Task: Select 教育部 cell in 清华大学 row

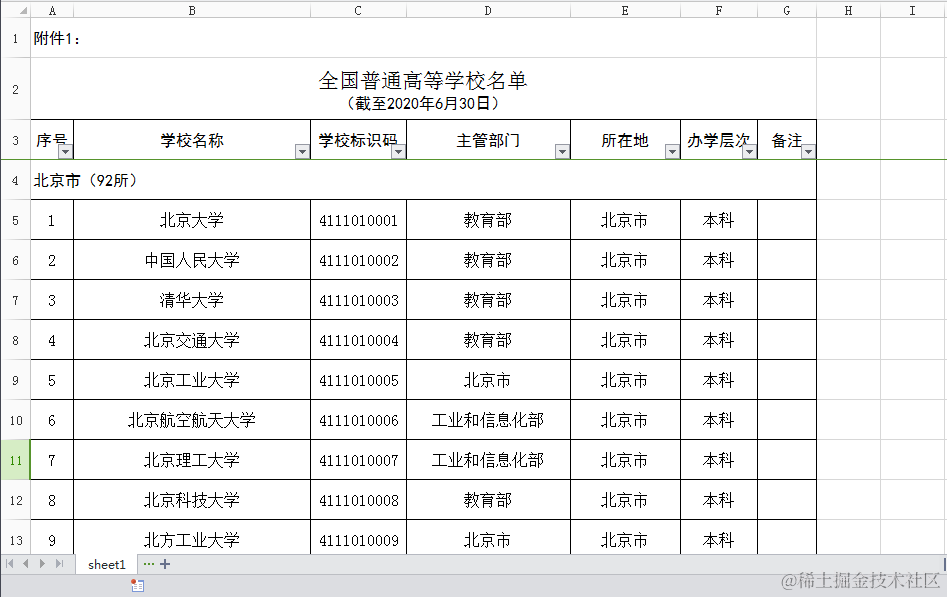Action: coord(488,300)
